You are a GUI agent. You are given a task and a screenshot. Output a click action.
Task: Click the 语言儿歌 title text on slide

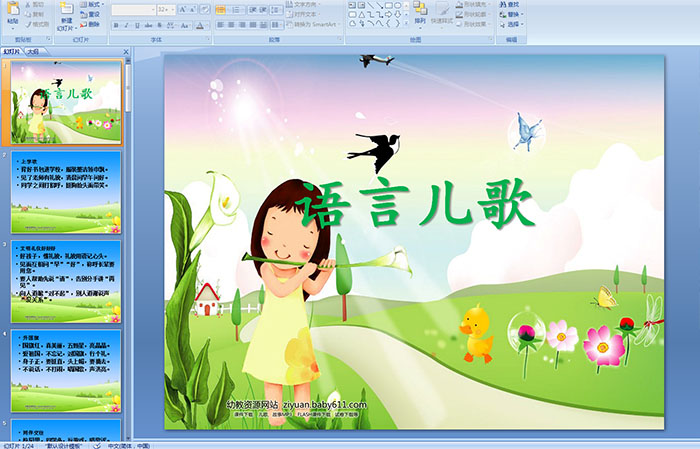click(x=414, y=204)
